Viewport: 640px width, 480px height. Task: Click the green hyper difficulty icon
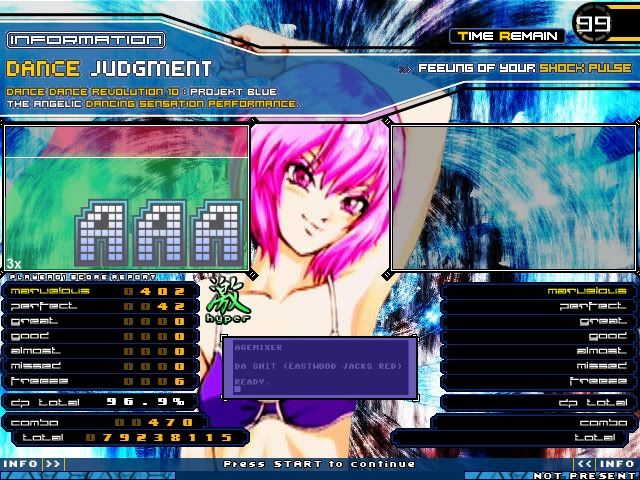pyautogui.click(x=228, y=300)
